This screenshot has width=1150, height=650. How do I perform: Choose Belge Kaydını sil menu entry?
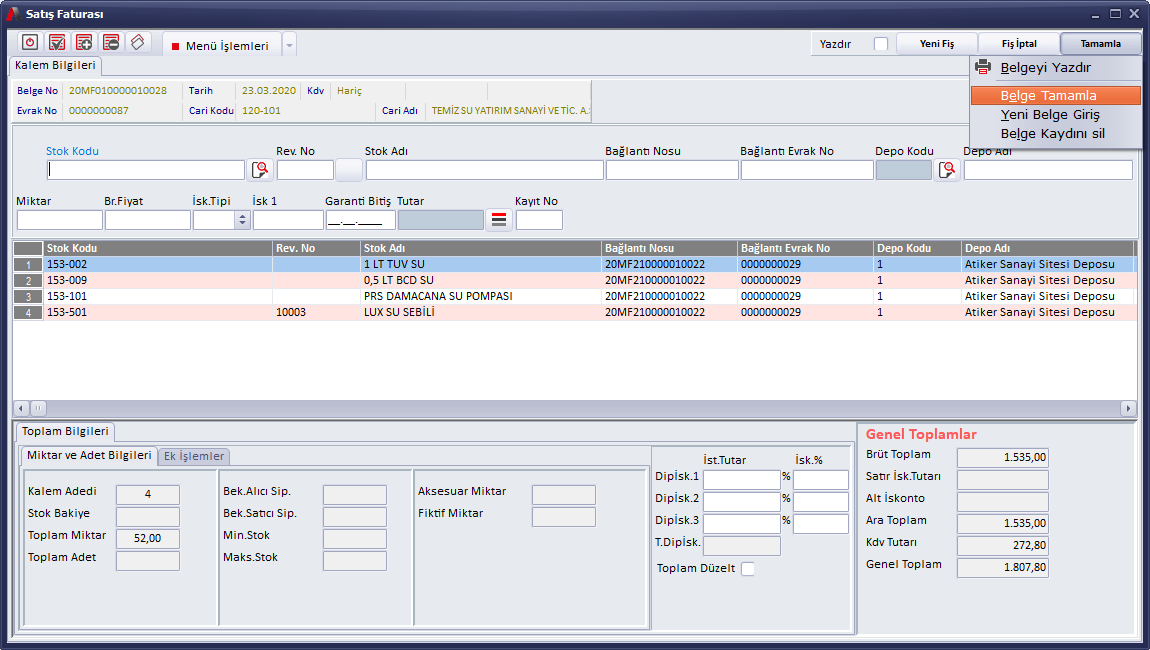[x=1055, y=134]
